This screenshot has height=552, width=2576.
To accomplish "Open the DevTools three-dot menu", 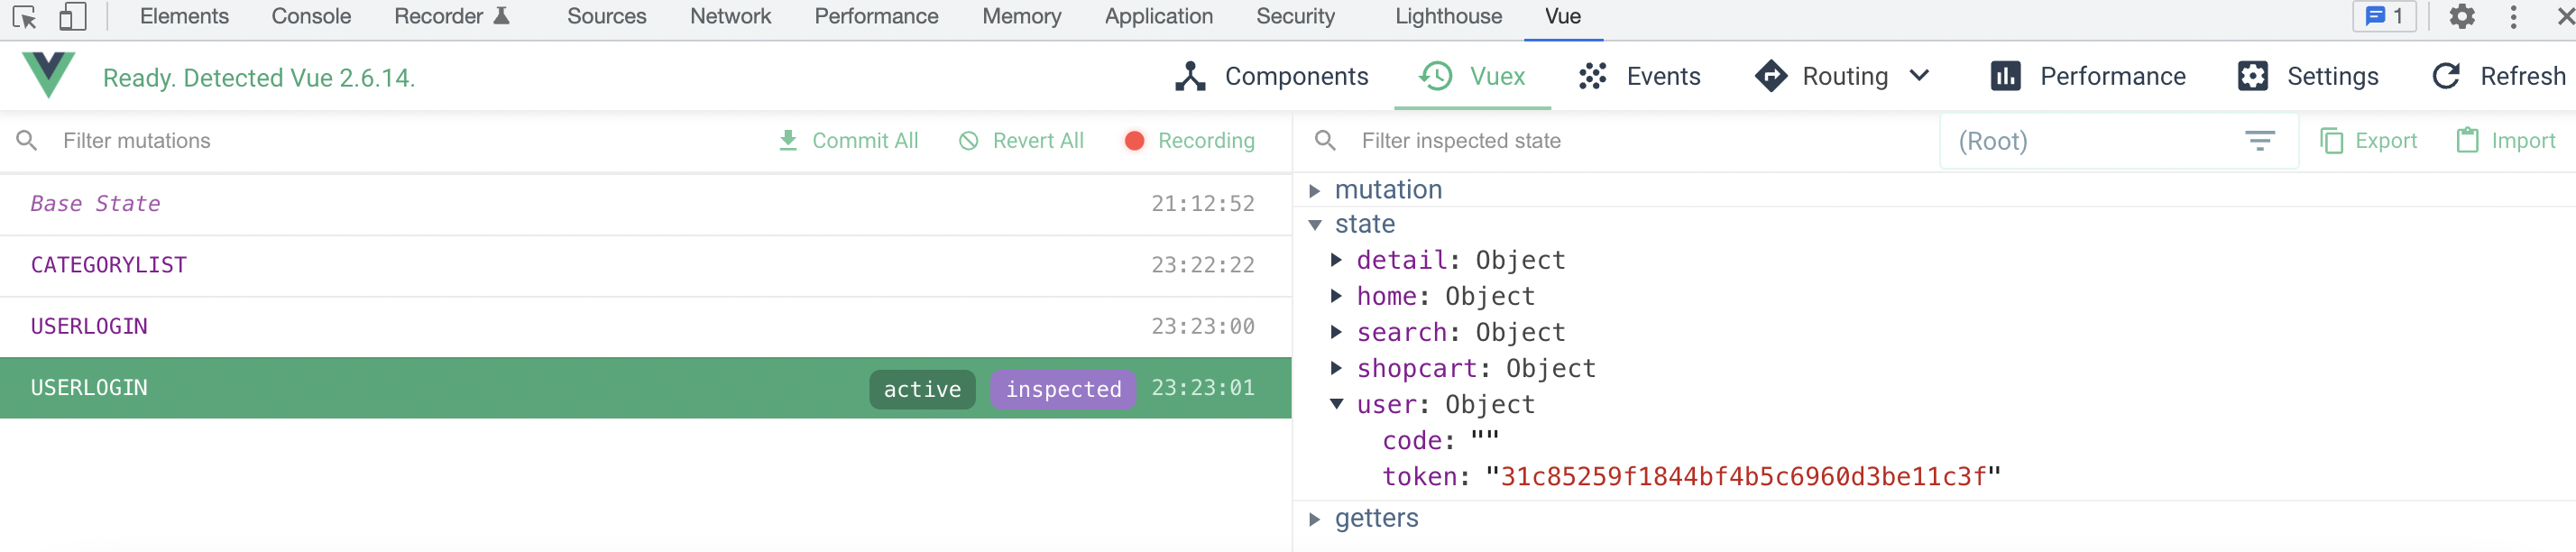I will coord(2513,17).
